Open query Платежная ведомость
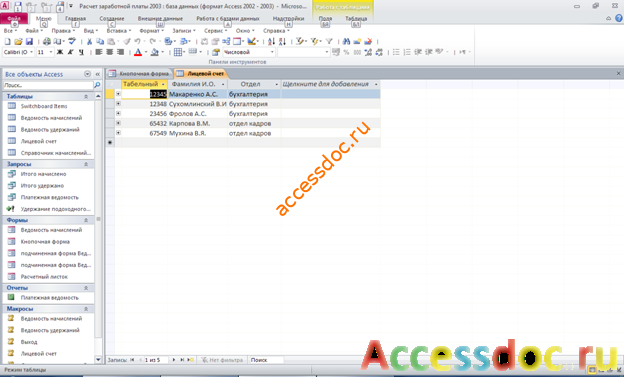This screenshot has height=377, width=624. (x=49, y=197)
